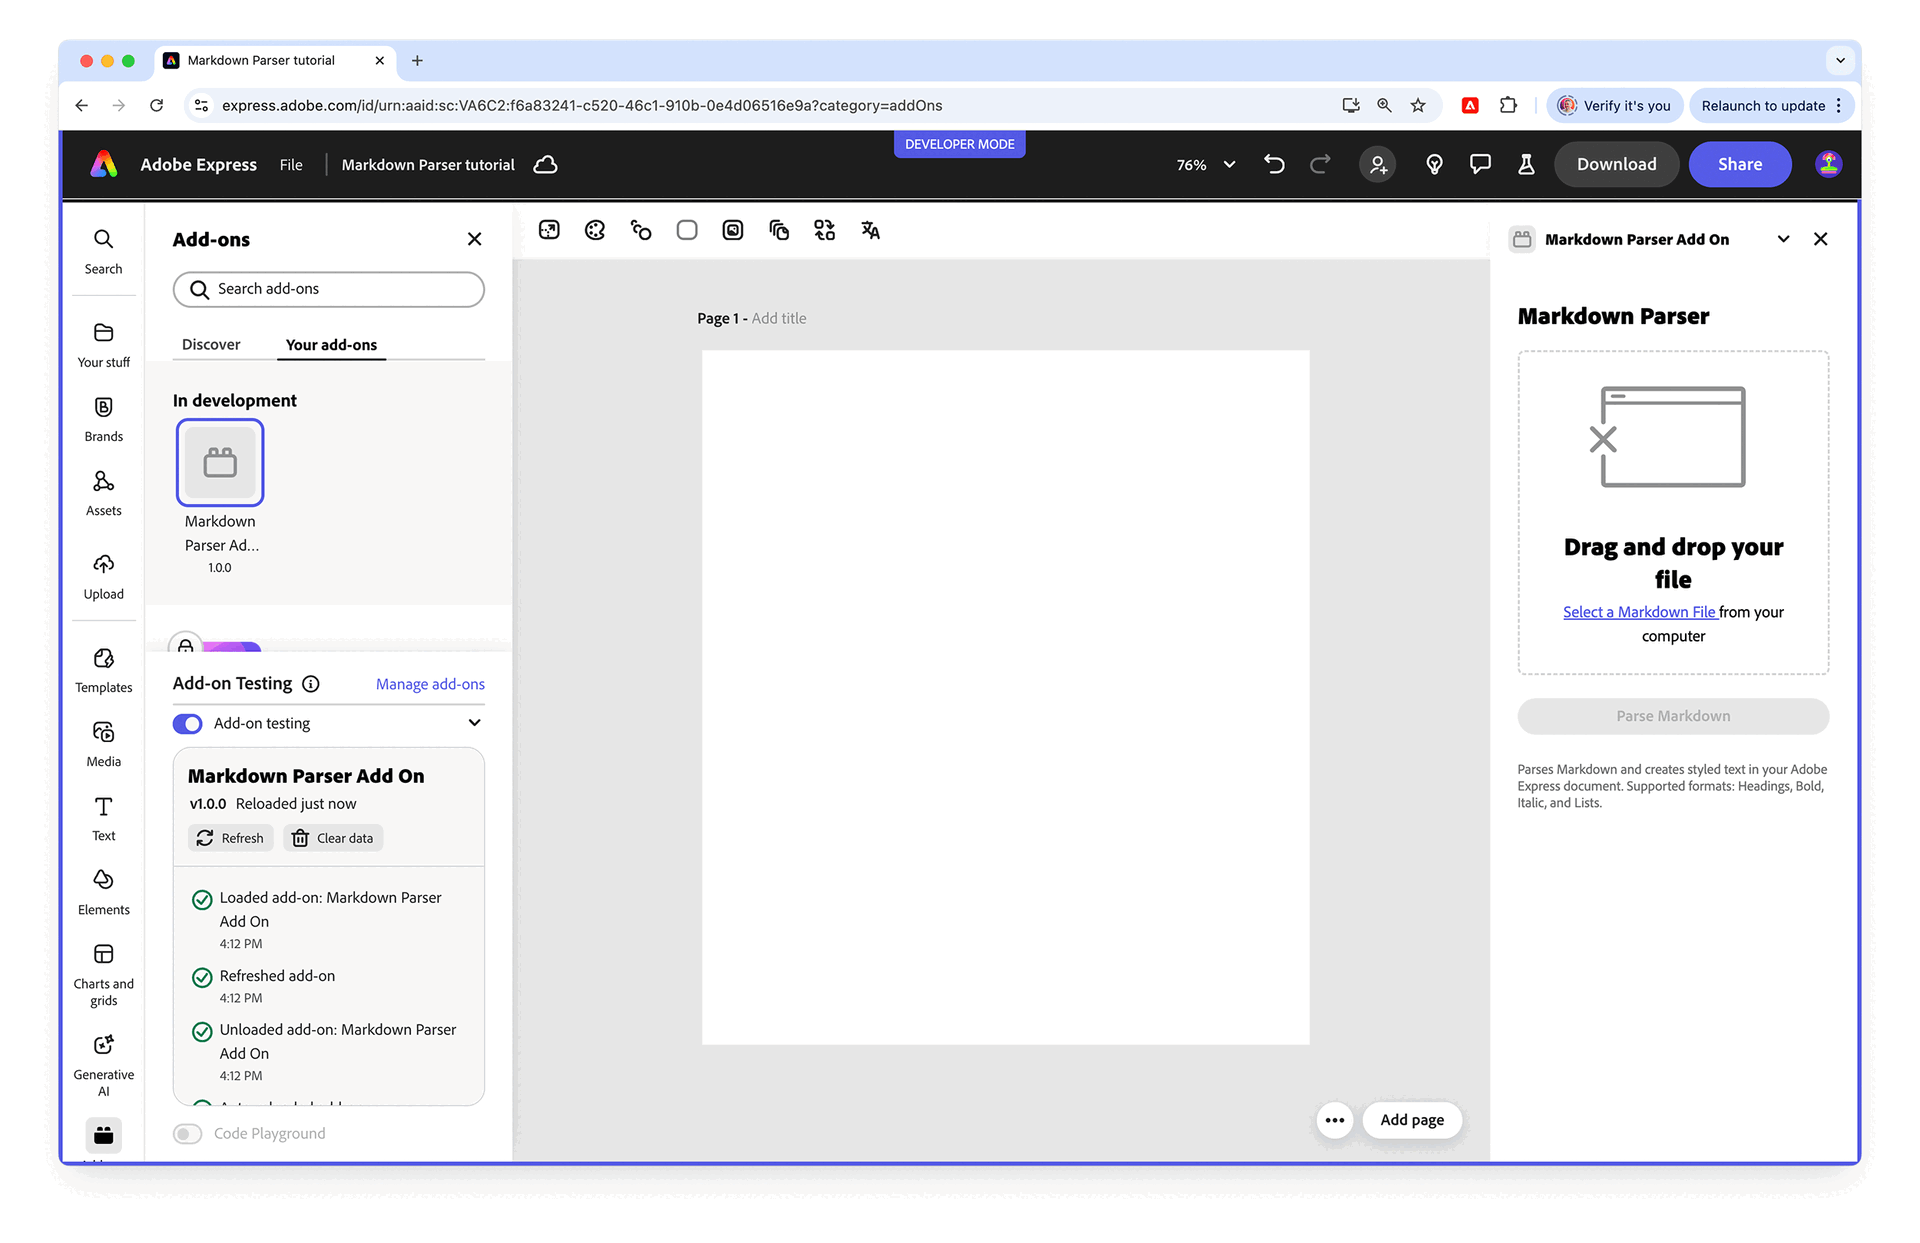This screenshot has width=1920, height=1243.
Task: Click the bulk create tool icon
Action: tap(824, 230)
